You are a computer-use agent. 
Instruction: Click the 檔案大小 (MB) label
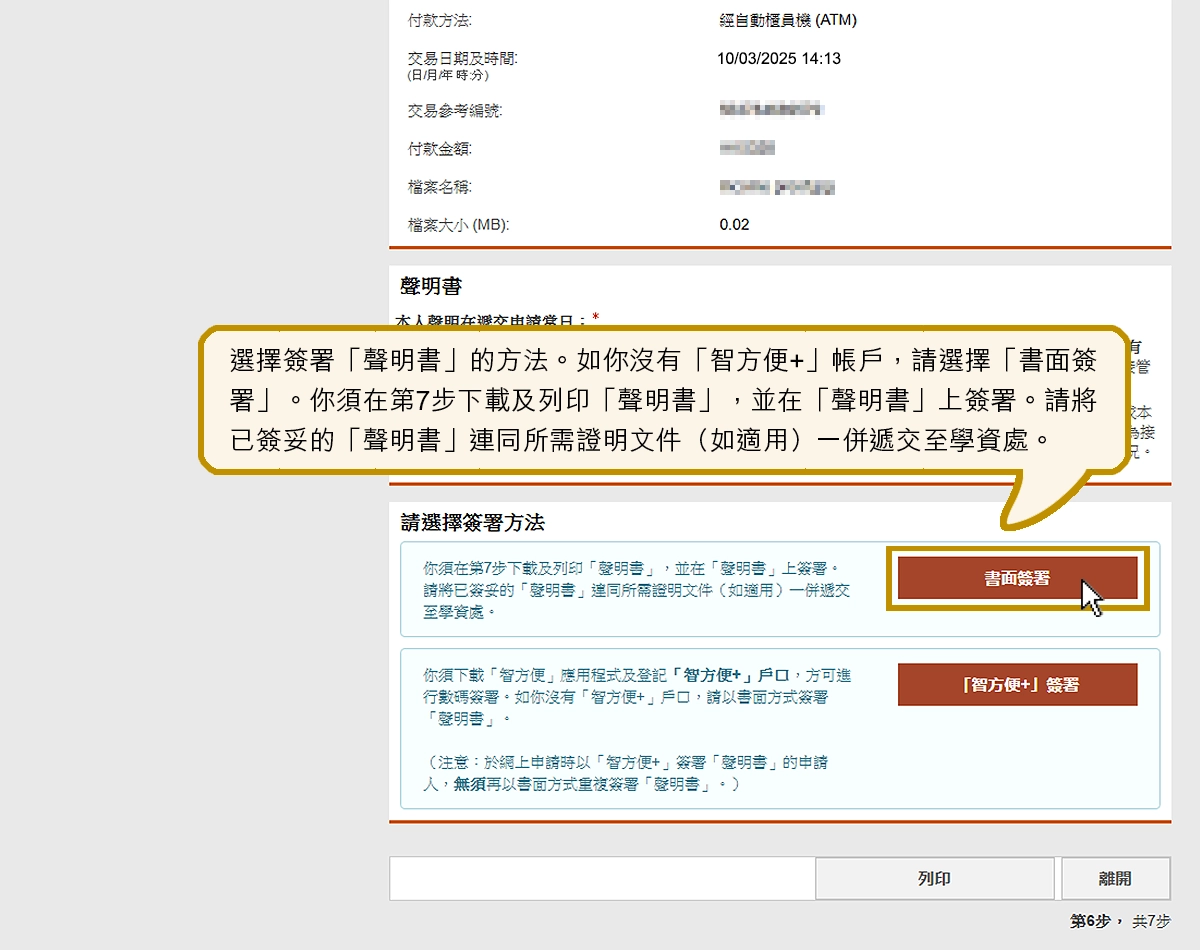pos(458,225)
